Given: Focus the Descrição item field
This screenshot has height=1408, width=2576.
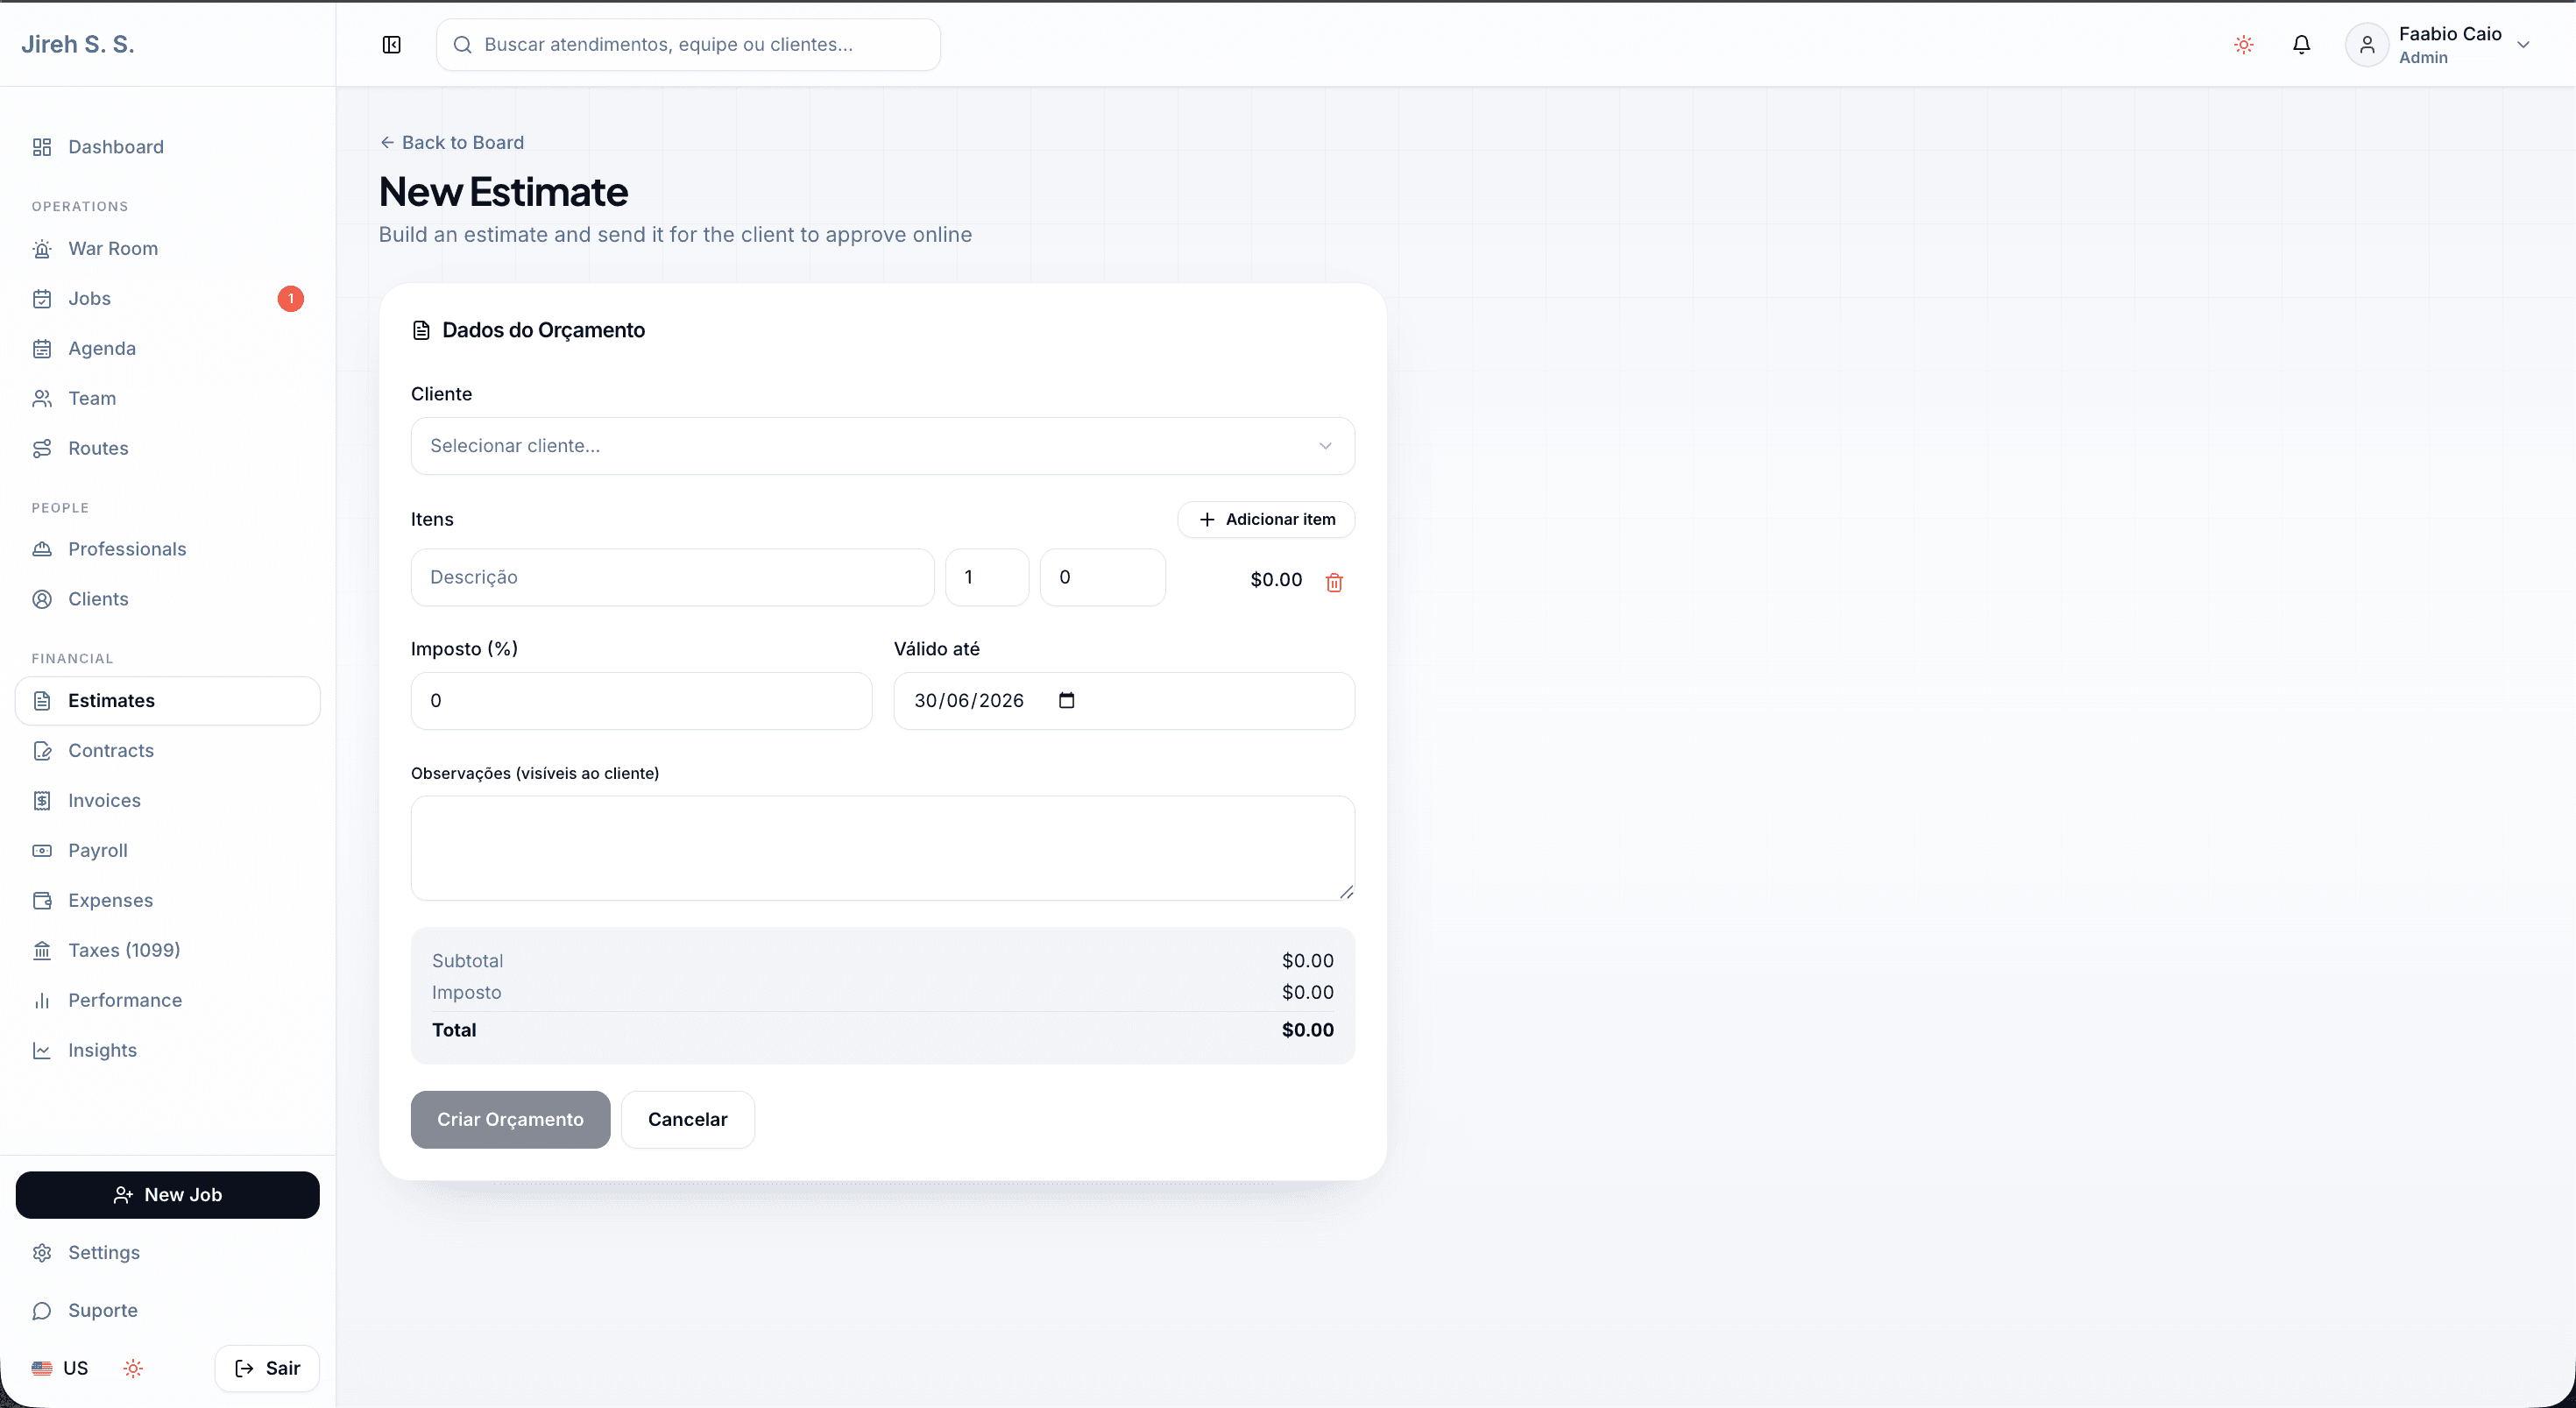Looking at the screenshot, I should click(x=672, y=578).
